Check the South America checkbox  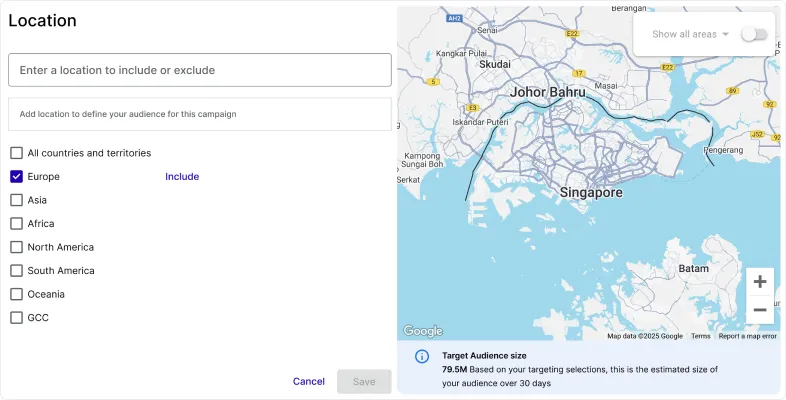[x=17, y=271]
